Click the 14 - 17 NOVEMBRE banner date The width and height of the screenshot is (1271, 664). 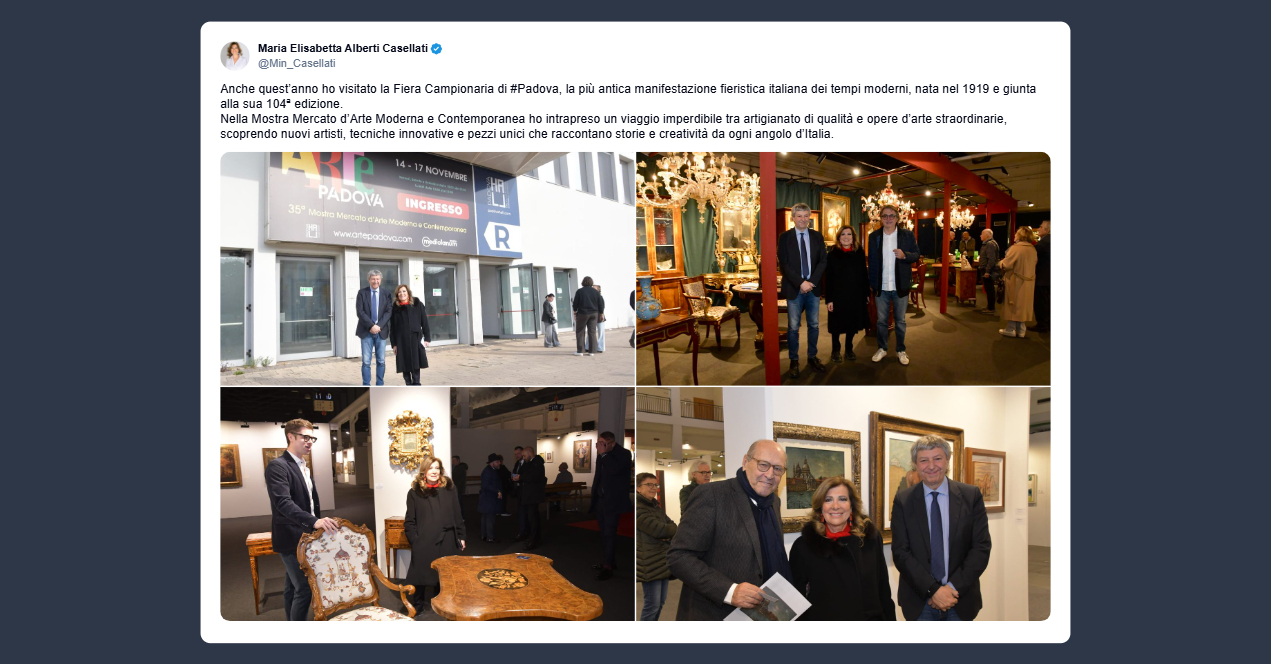tap(432, 163)
